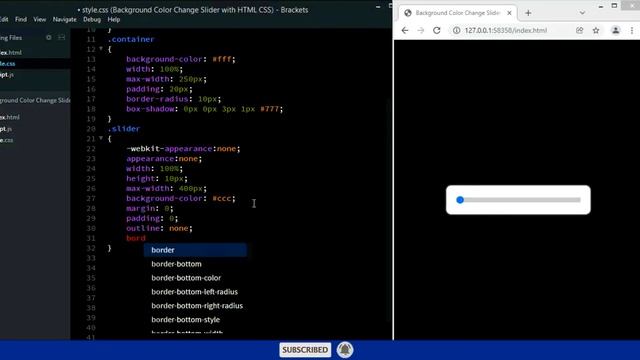Collapse the .slider rule fold arrow
This screenshot has width=640, height=360.
click(x=101, y=138)
